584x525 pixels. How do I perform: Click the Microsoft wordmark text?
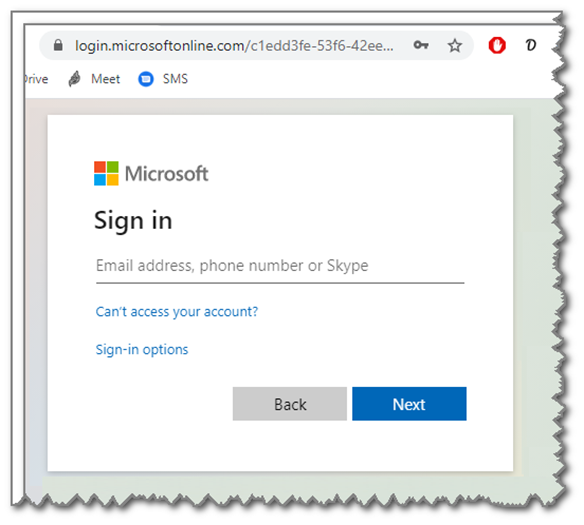[166, 174]
